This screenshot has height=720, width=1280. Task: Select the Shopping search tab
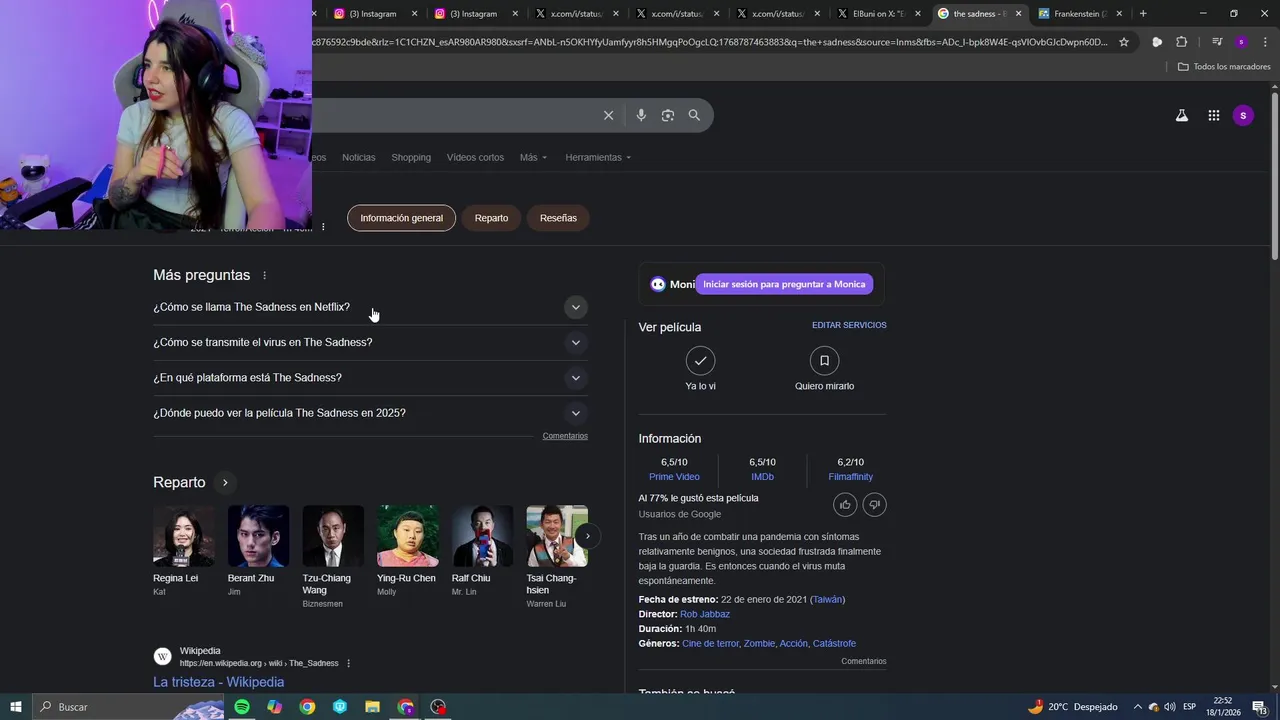[411, 157]
